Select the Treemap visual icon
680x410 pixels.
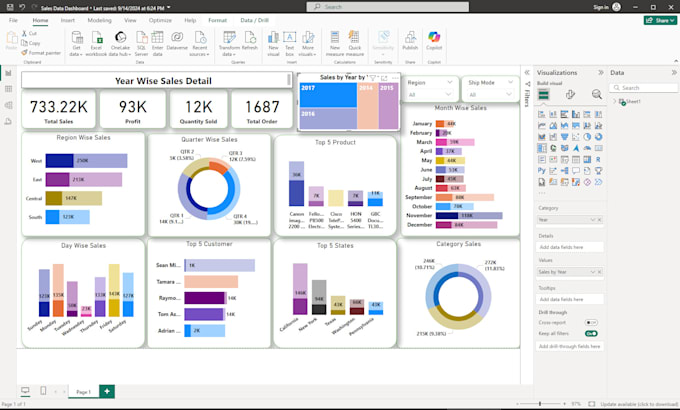542,148
